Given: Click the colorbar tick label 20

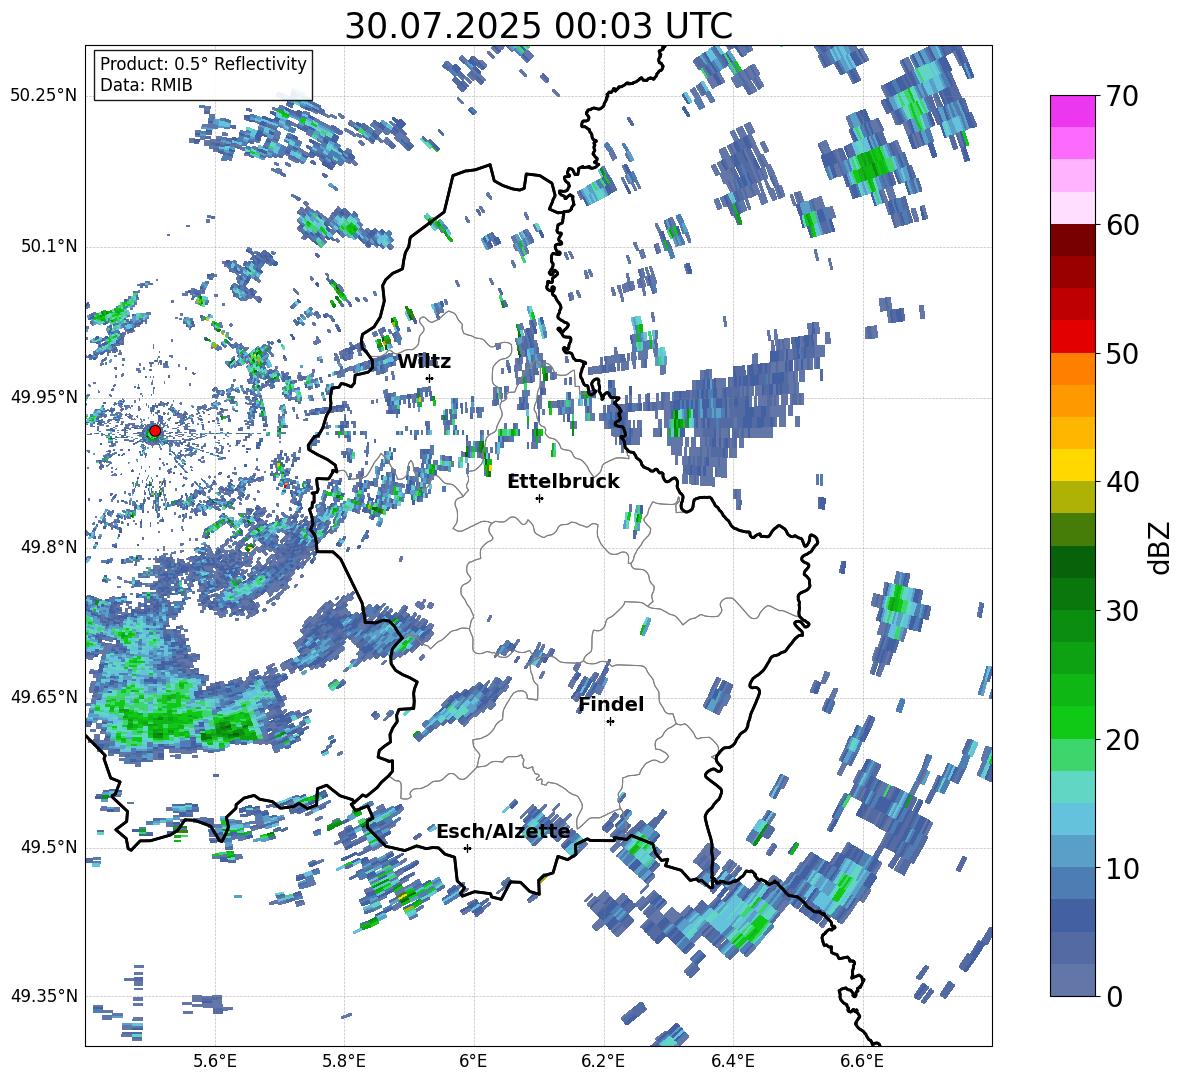Looking at the screenshot, I should (1122, 740).
